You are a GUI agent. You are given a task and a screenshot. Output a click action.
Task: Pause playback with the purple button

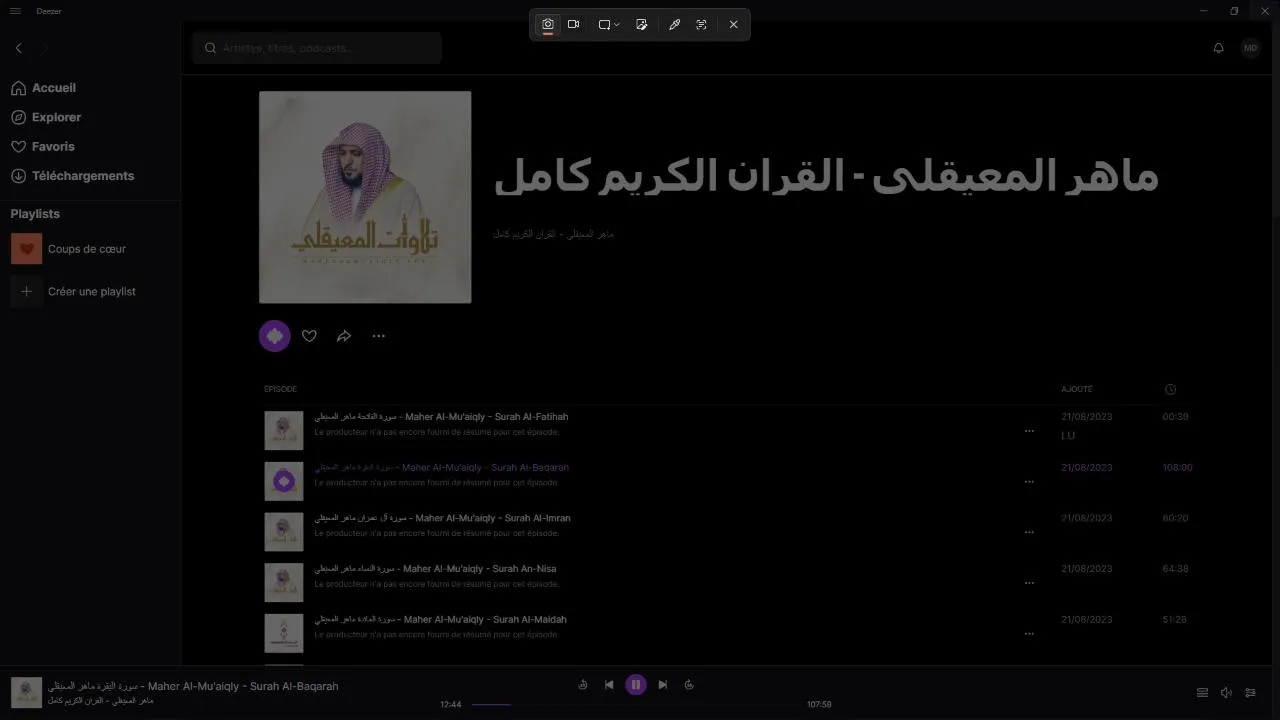click(x=636, y=685)
